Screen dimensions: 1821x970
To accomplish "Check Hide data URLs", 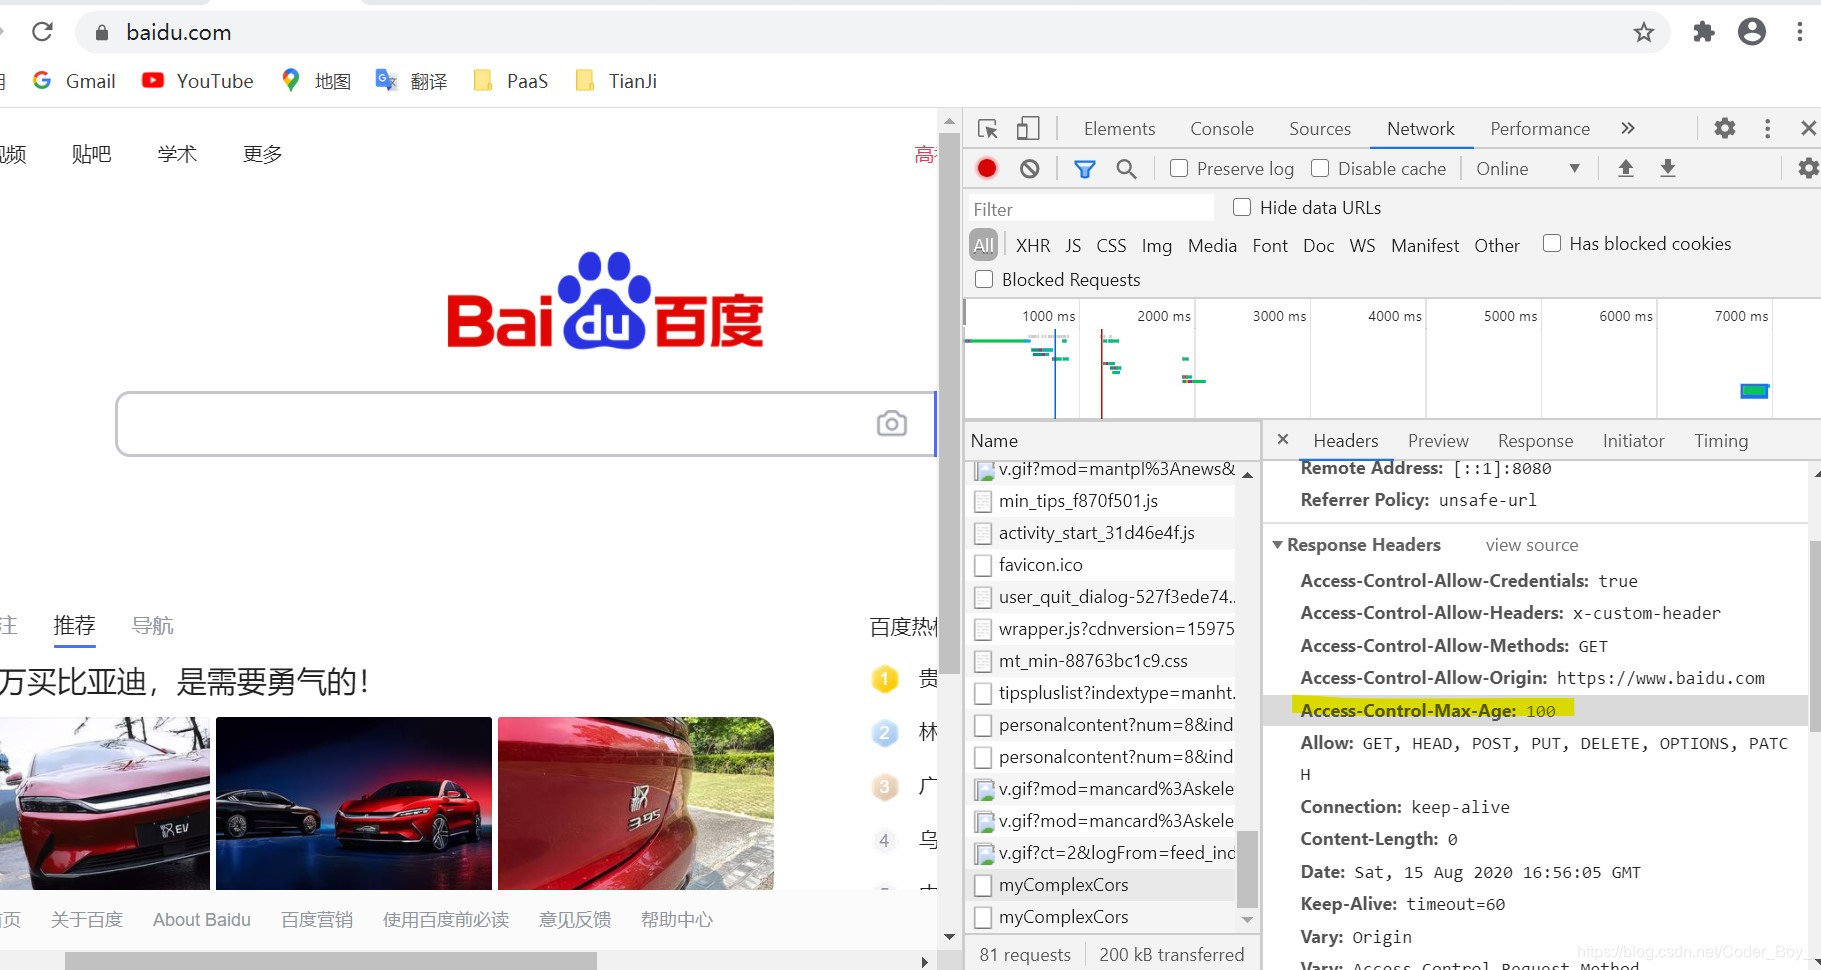I will pyautogui.click(x=1242, y=207).
